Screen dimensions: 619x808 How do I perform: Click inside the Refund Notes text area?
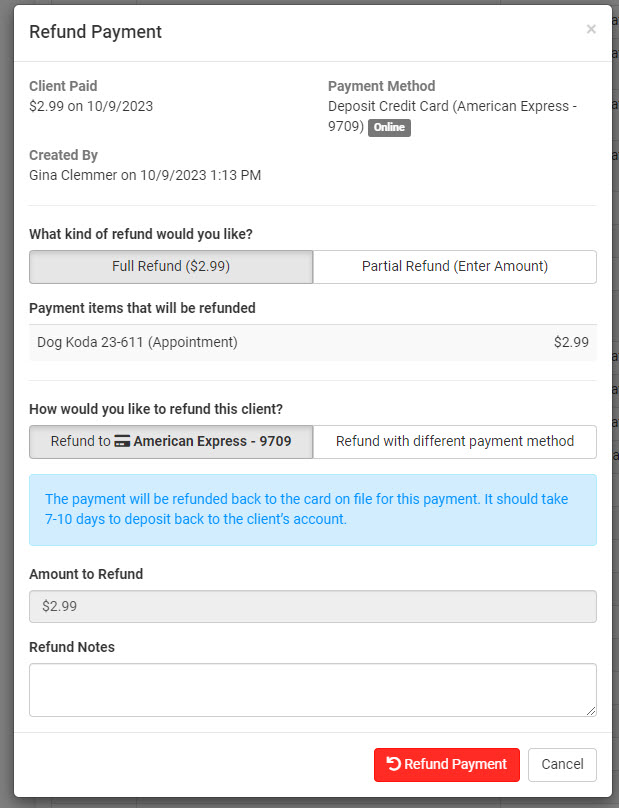point(312,690)
